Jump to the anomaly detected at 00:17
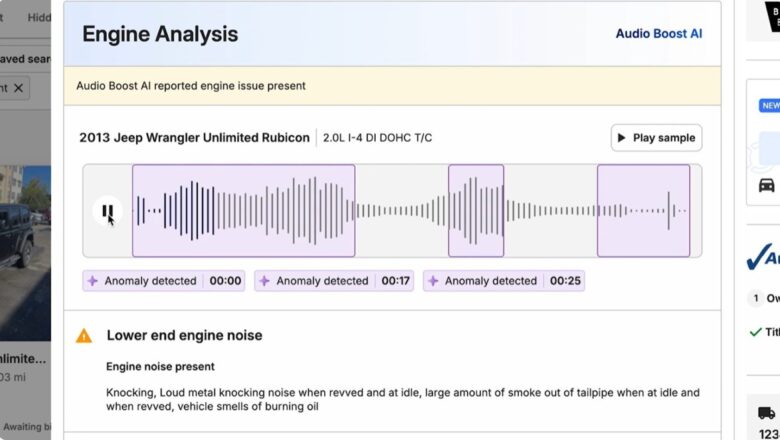Screen dimensions: 780x440 click(x=335, y=281)
